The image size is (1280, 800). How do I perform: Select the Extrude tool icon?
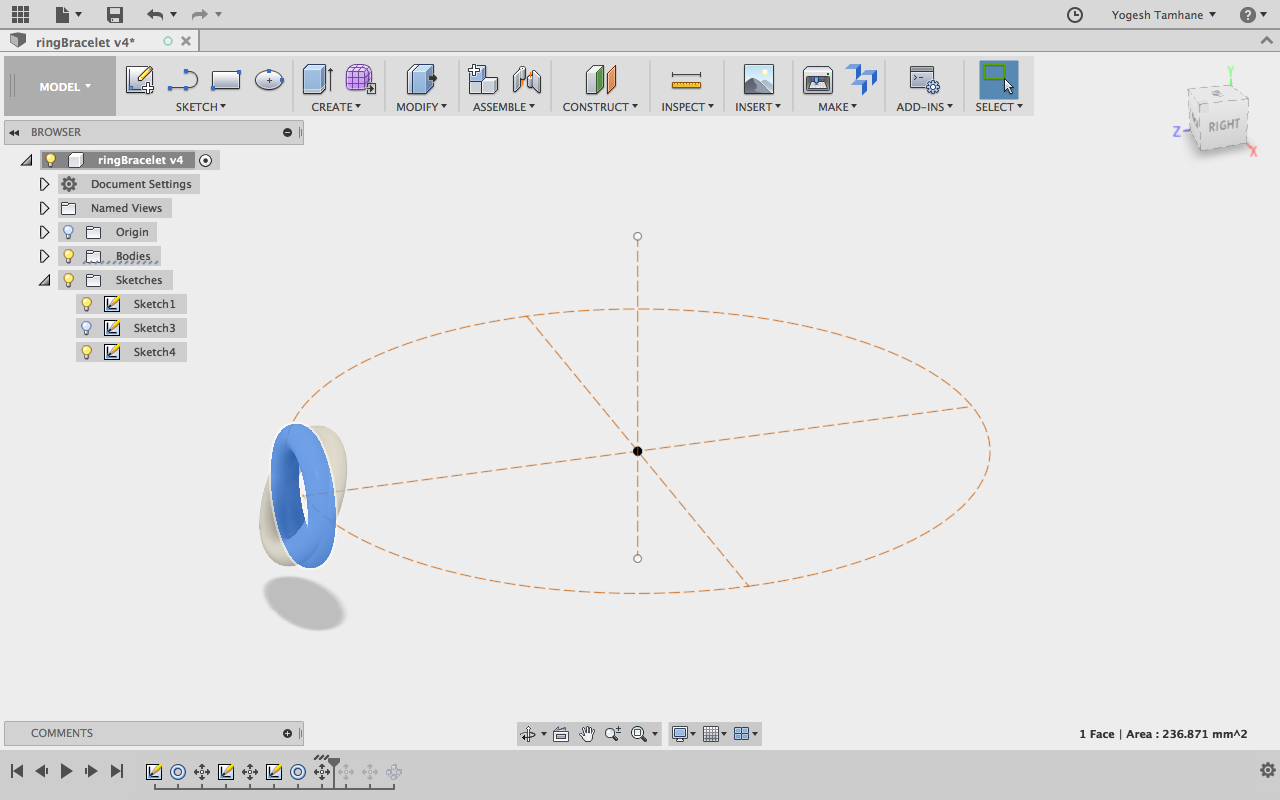[x=318, y=80]
